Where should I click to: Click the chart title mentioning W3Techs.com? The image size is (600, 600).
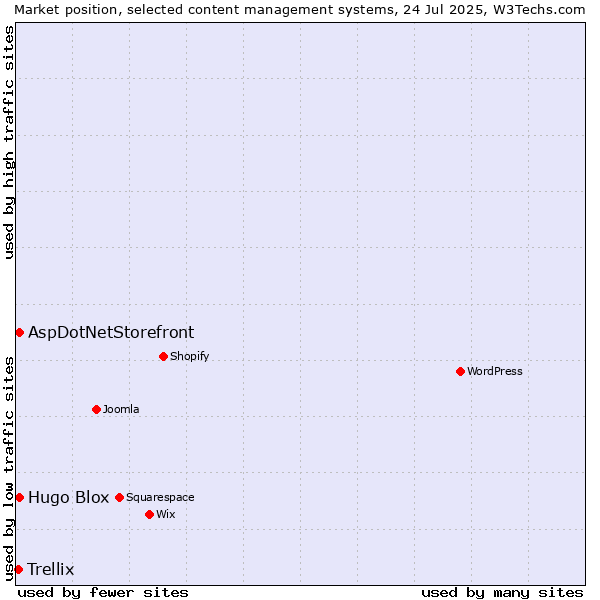[300, 10]
